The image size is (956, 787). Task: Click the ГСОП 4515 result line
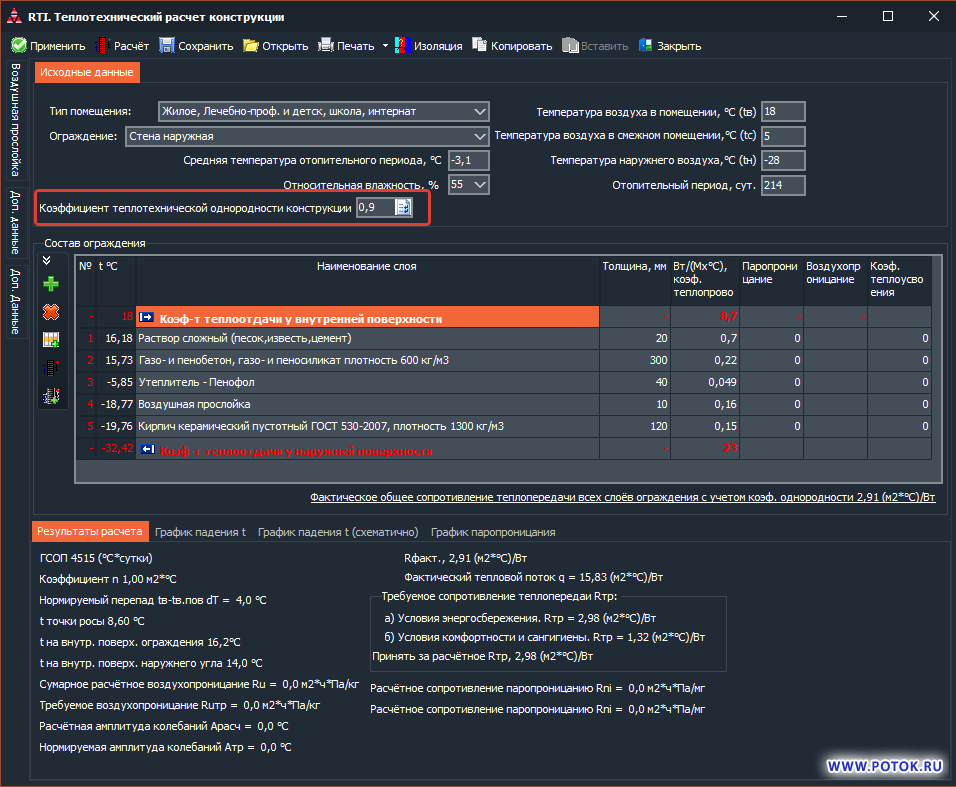click(x=96, y=558)
